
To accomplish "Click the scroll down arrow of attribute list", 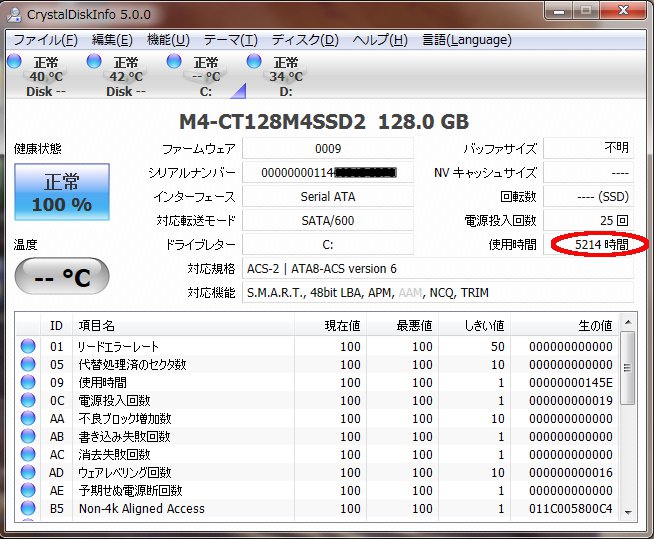I will [x=628, y=512].
